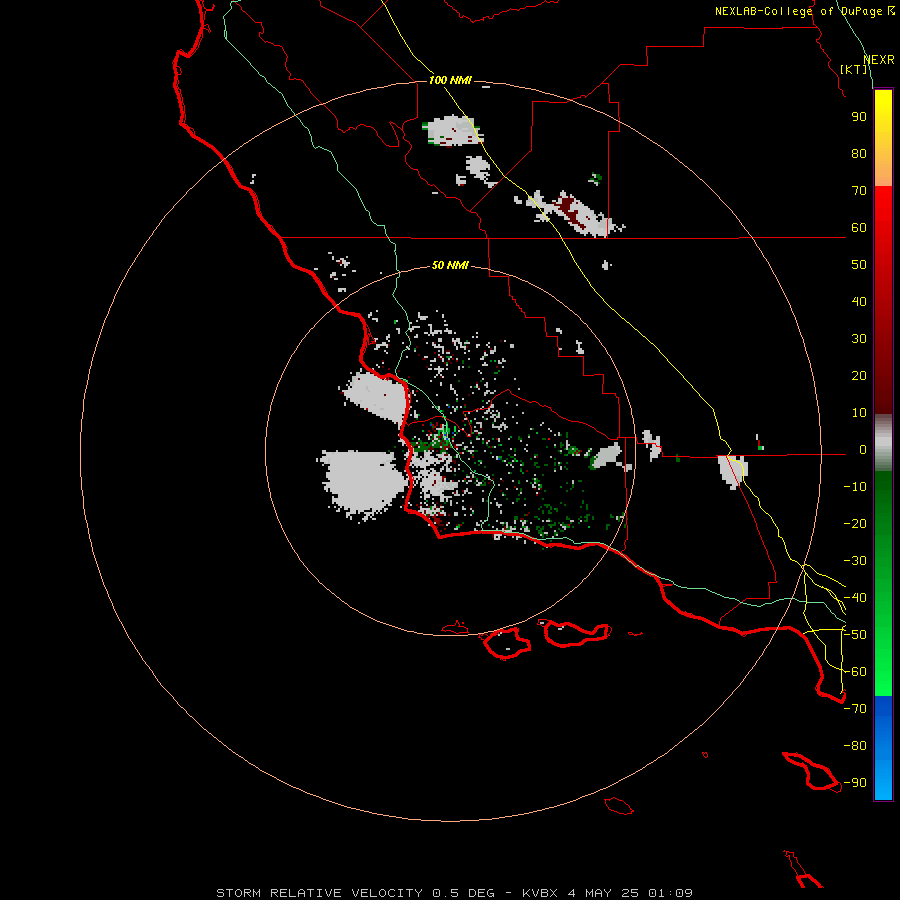This screenshot has width=900, height=900.
Task: Click the '20' value on the velocity scale
Action: [859, 376]
